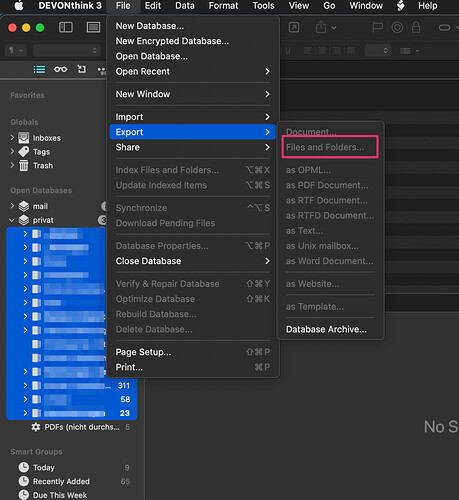Click the import arrow icon in sidebar

point(81,69)
